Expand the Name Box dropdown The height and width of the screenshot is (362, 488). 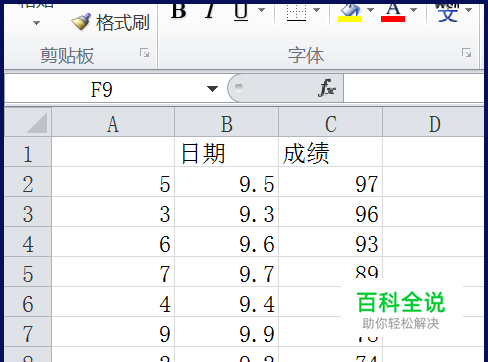[x=212, y=89]
